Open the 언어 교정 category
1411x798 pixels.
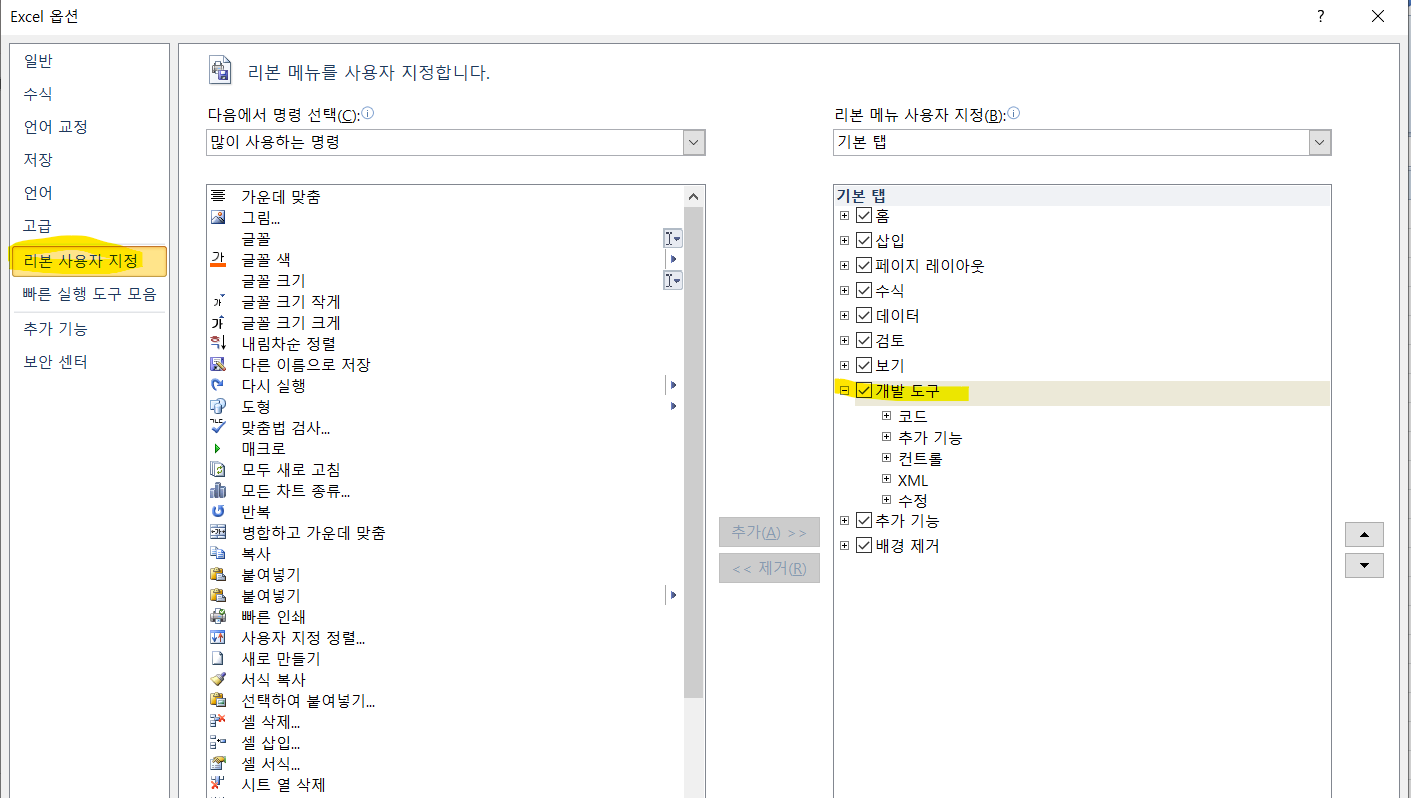coord(89,127)
